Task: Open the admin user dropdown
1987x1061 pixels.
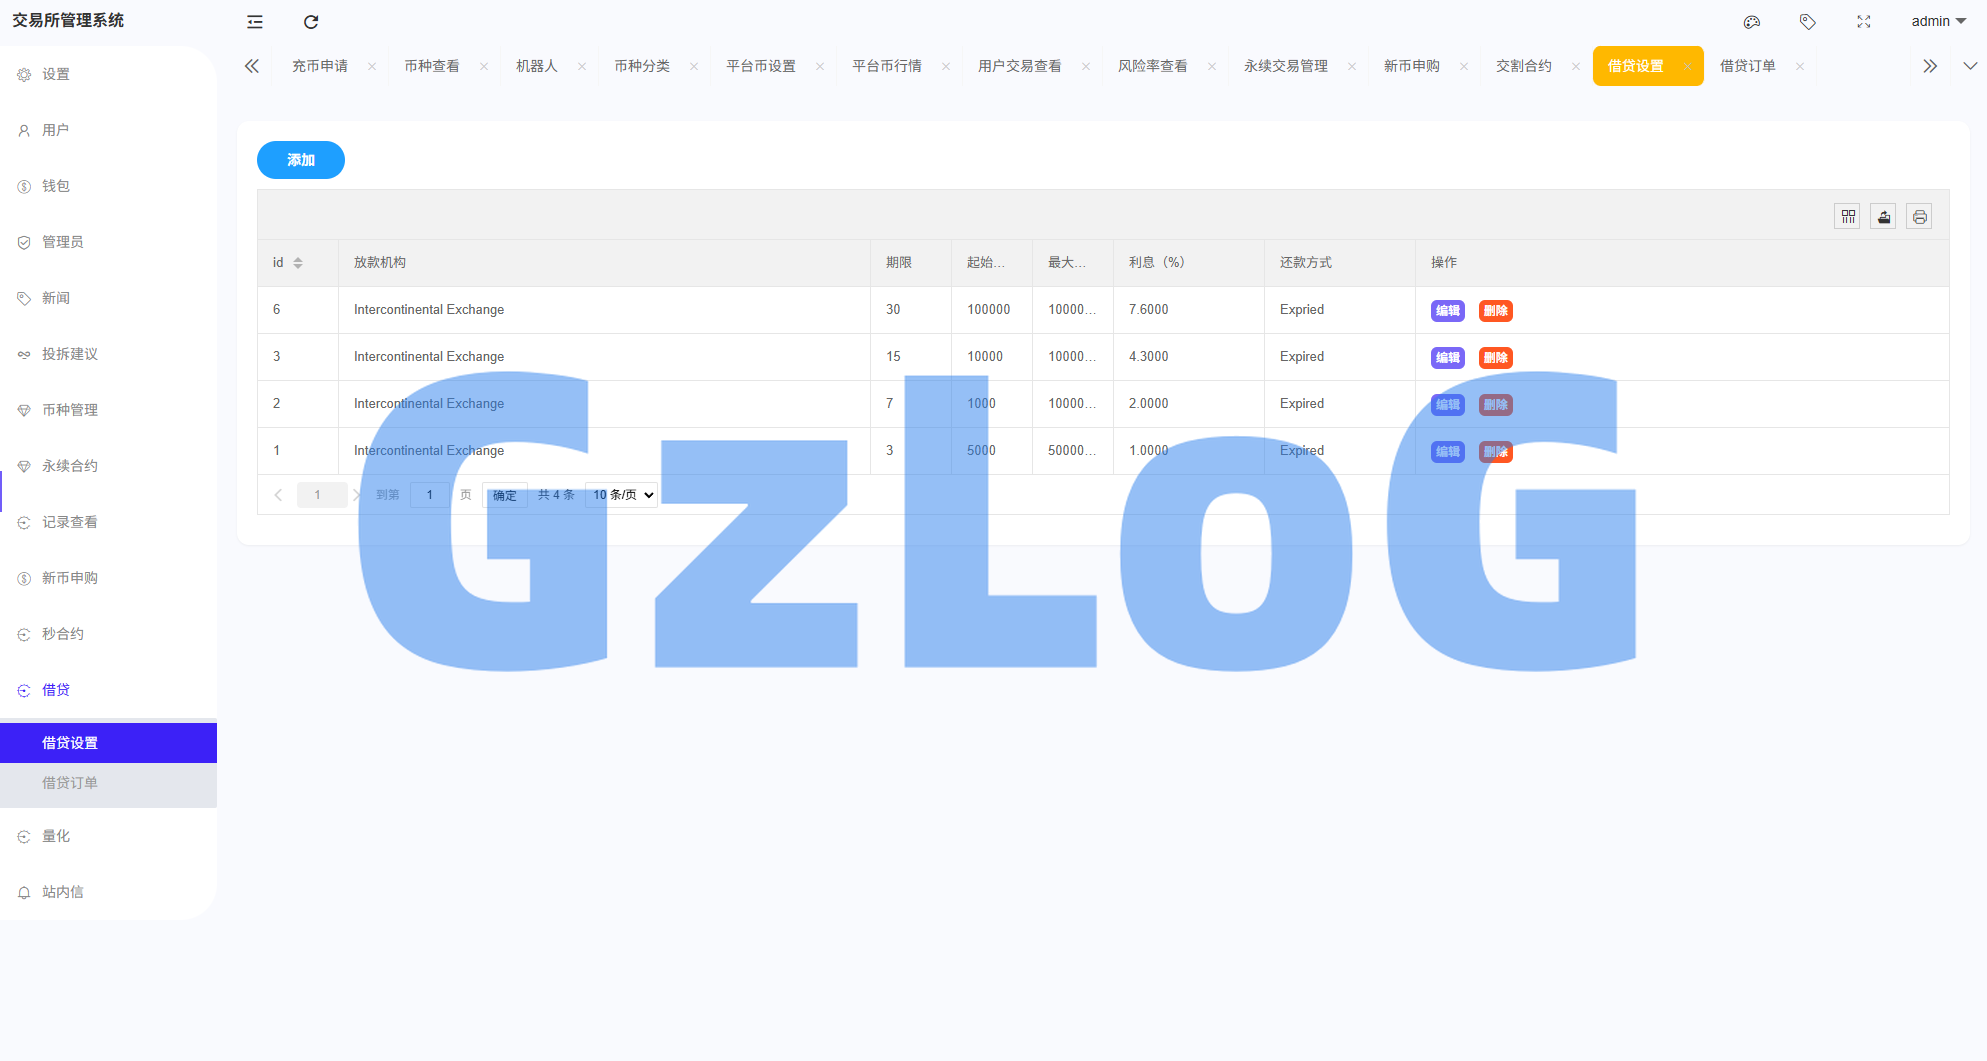Action: tap(1938, 21)
